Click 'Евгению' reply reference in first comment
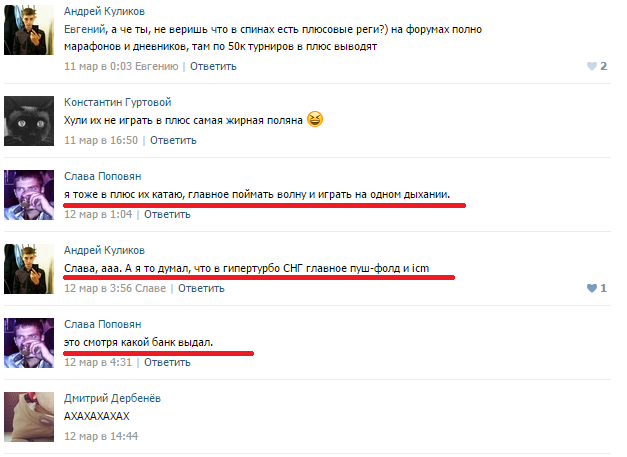Image resolution: width=627 pixels, height=457 pixels. [156, 66]
